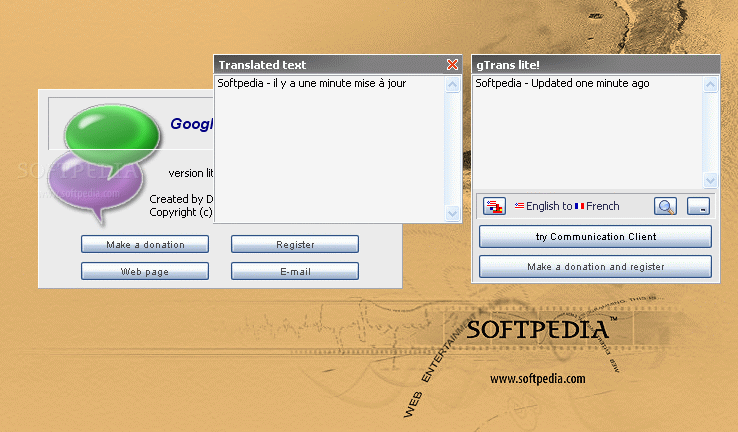Click the magnifier translate icon
The height and width of the screenshot is (432, 738).
(x=665, y=206)
